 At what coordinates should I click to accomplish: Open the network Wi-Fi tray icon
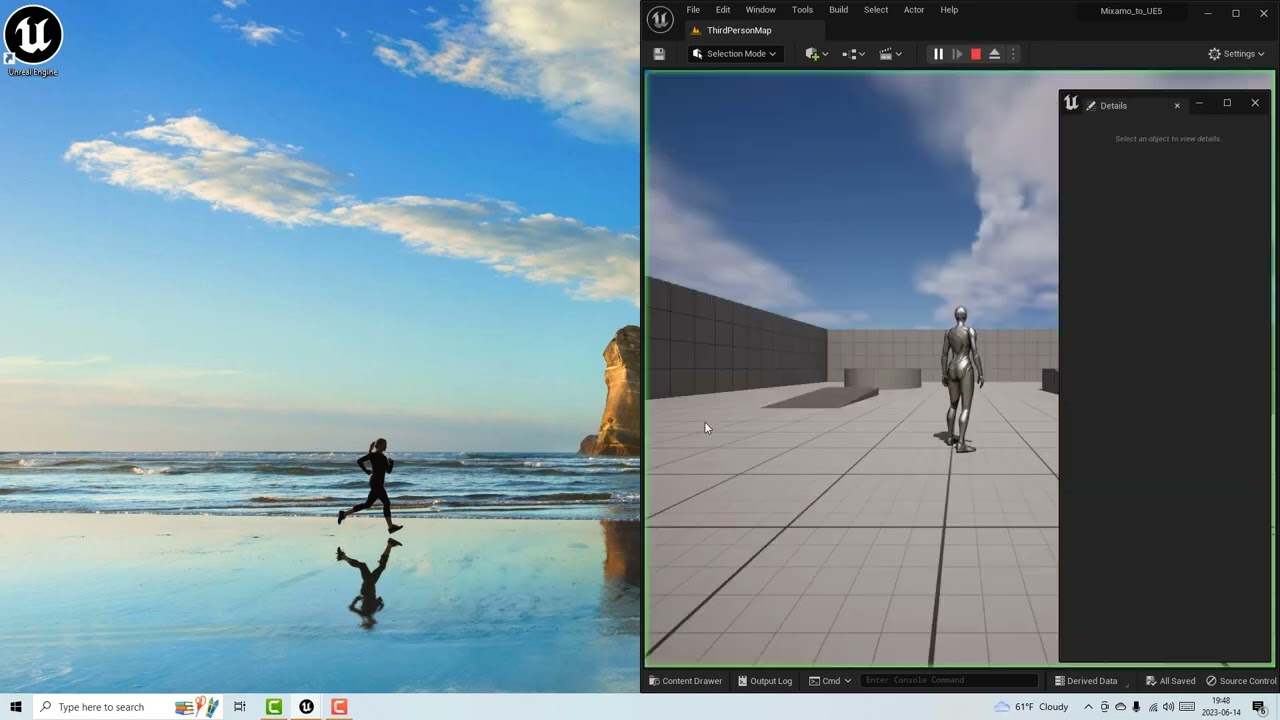click(1153, 707)
